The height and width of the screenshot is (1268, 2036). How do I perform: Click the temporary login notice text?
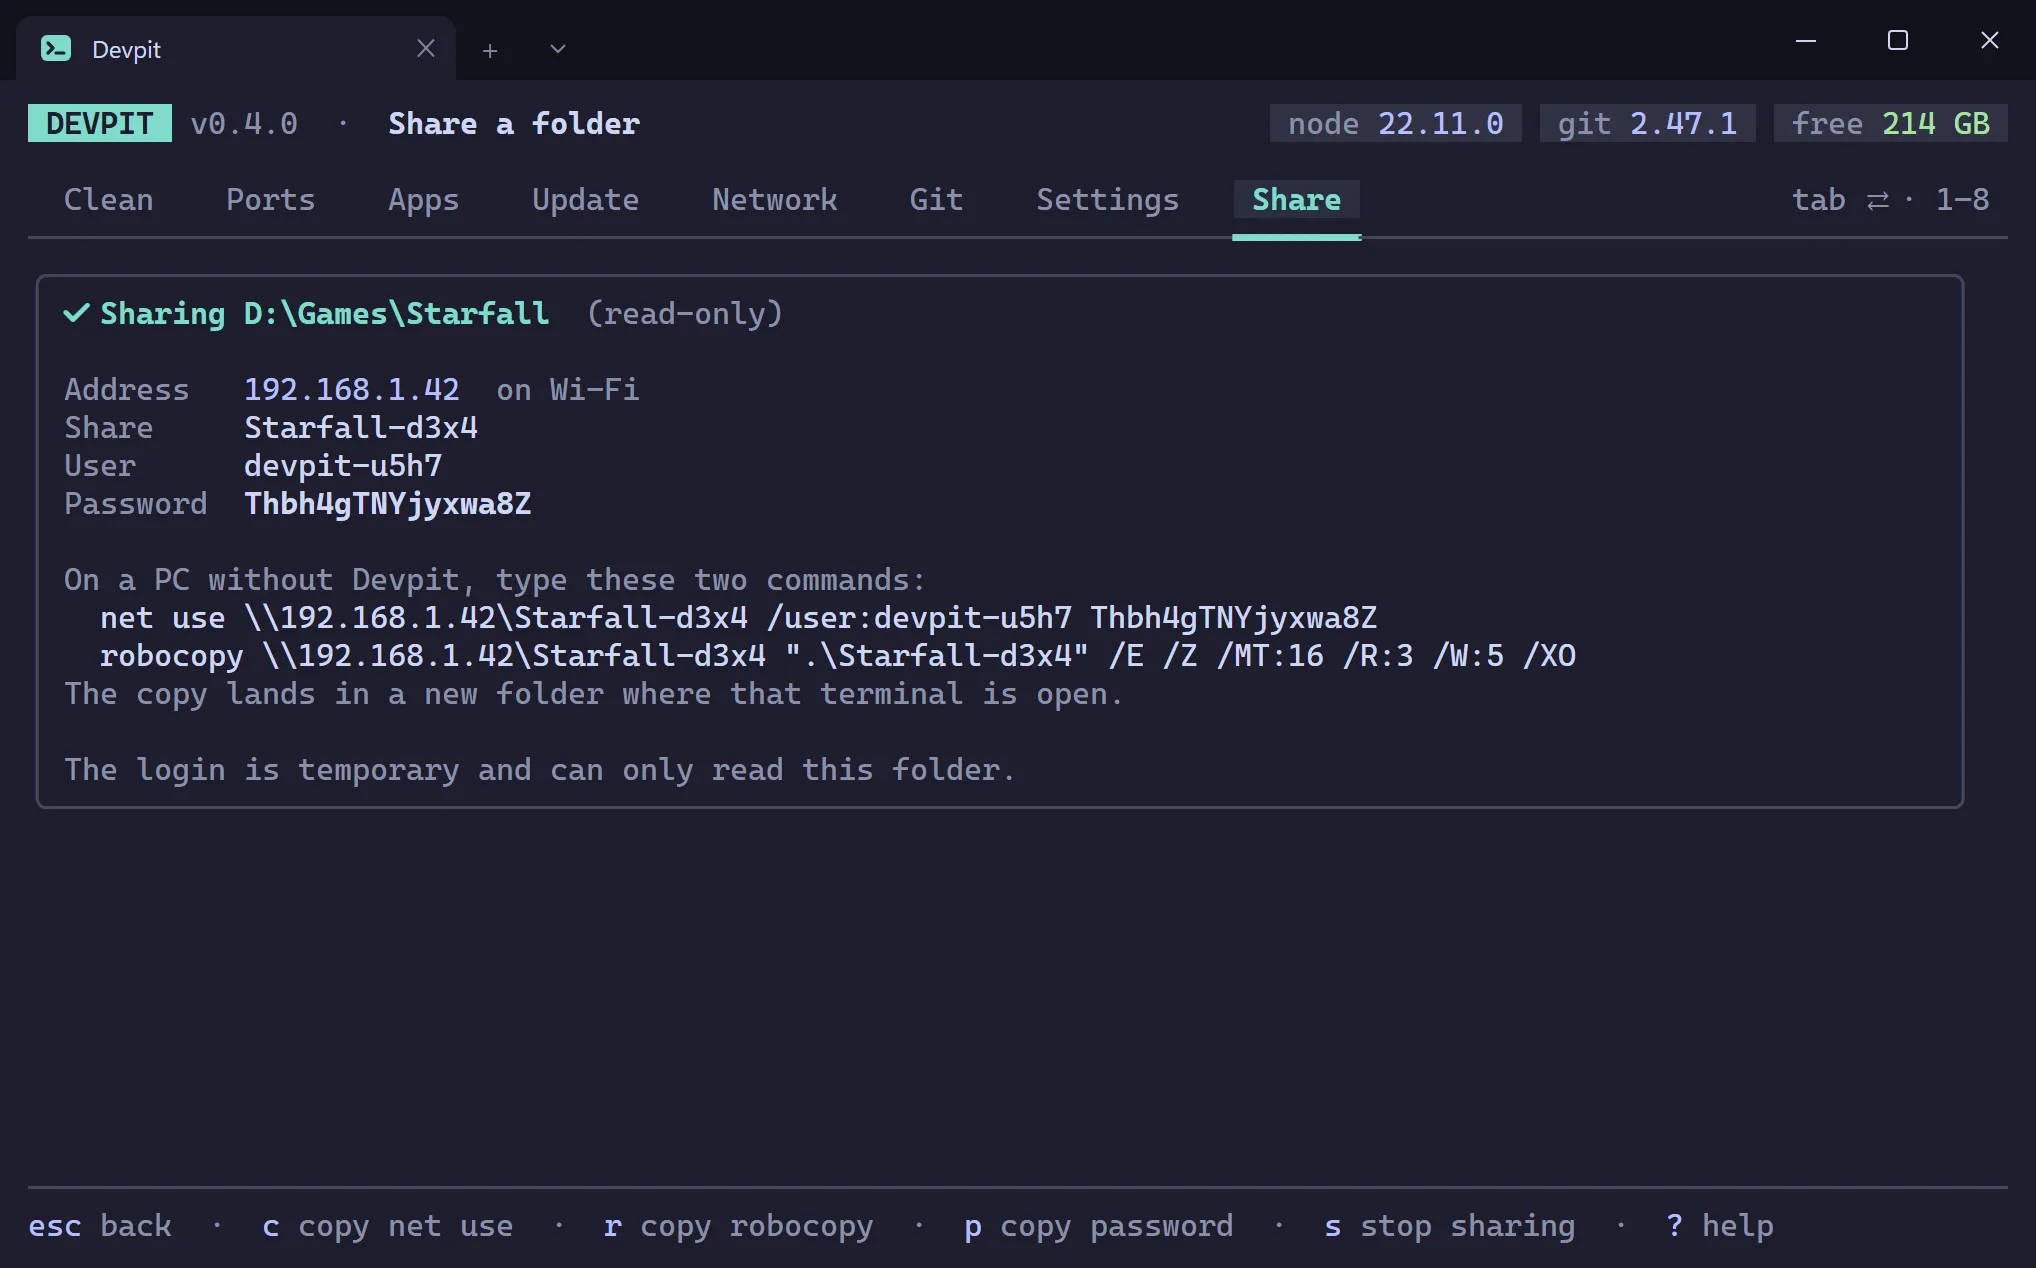540,769
